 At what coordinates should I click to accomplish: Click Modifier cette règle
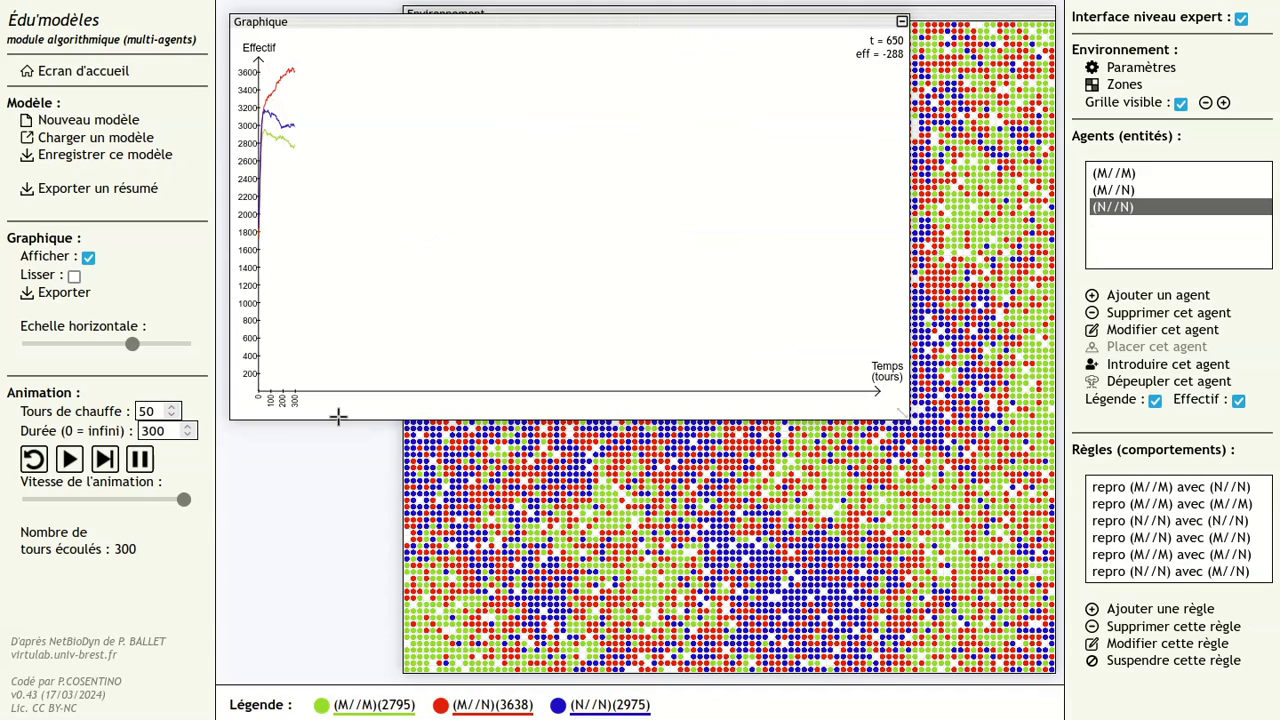pos(1166,643)
